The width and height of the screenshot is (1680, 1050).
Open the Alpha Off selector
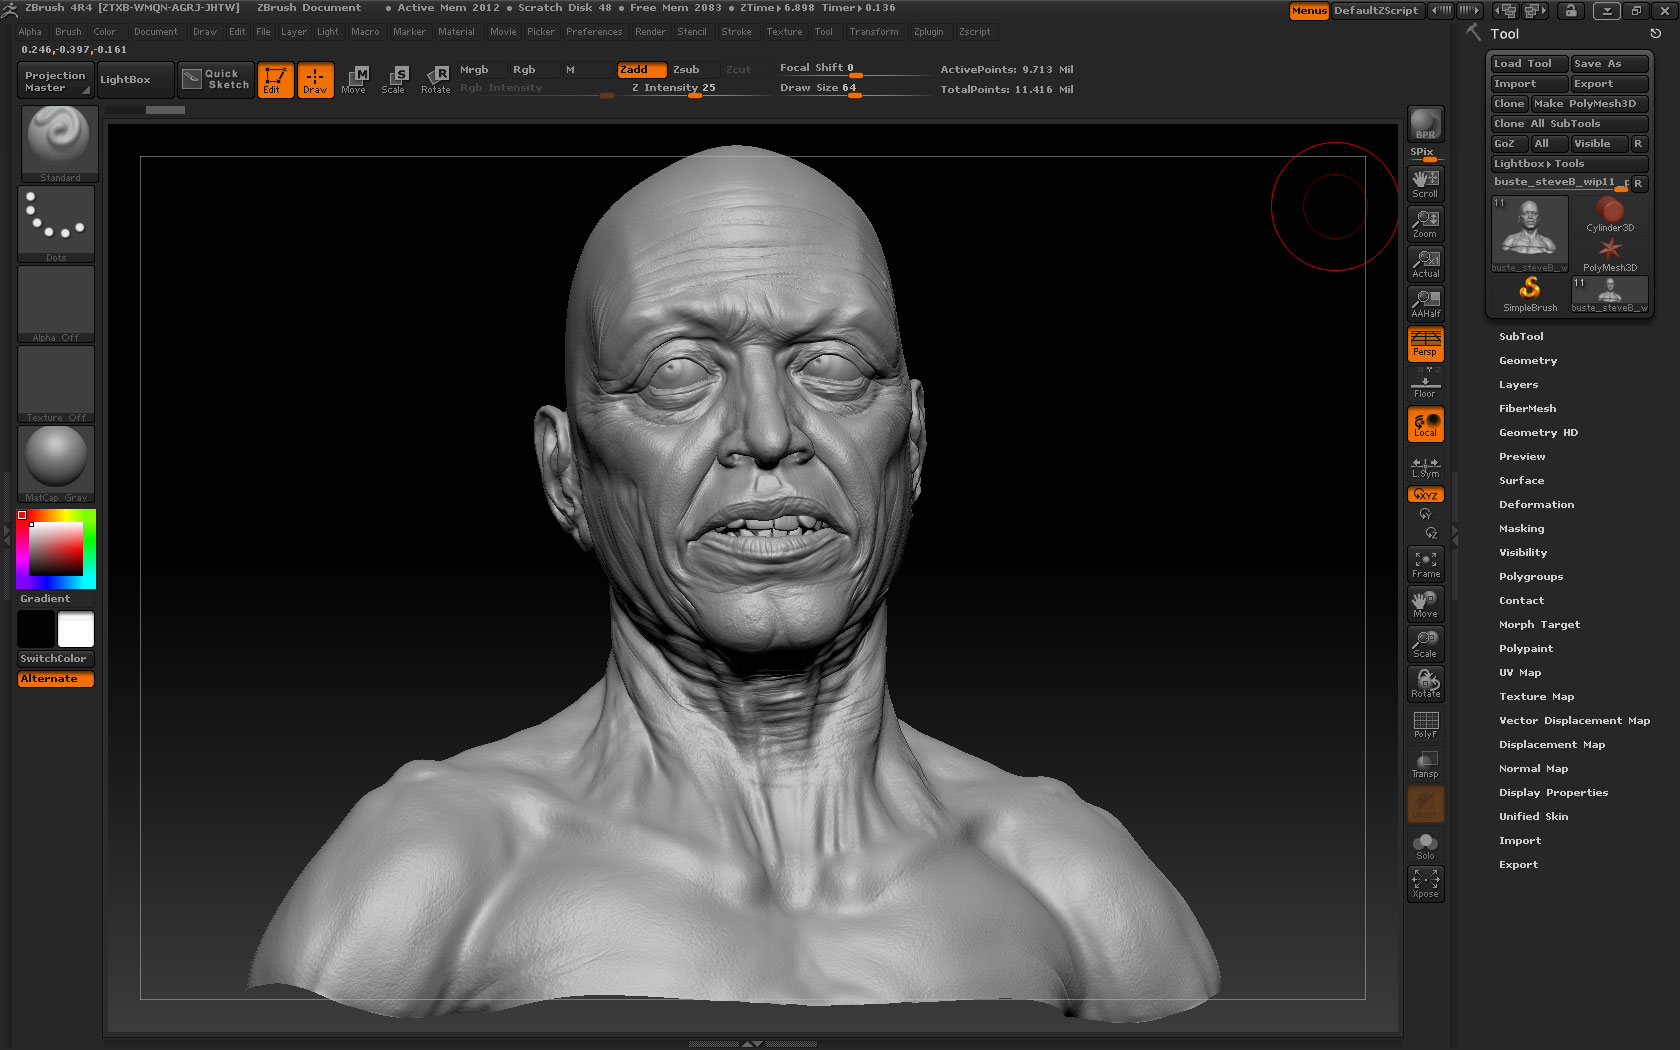[56, 303]
